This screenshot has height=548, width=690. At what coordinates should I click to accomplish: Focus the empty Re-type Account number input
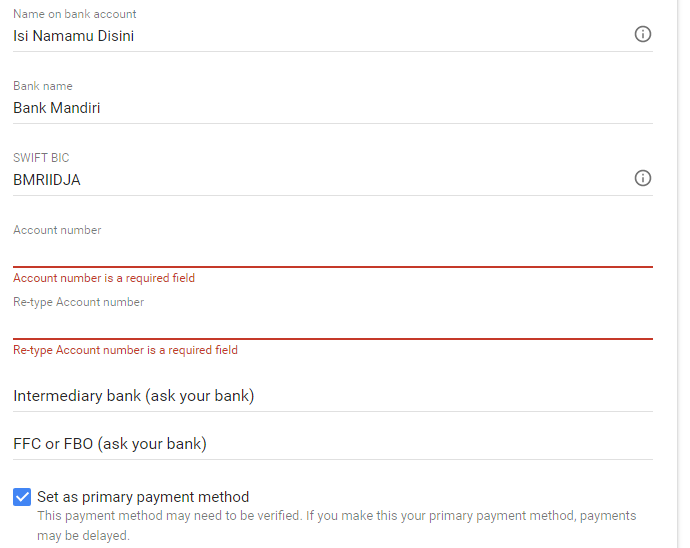click(333, 325)
